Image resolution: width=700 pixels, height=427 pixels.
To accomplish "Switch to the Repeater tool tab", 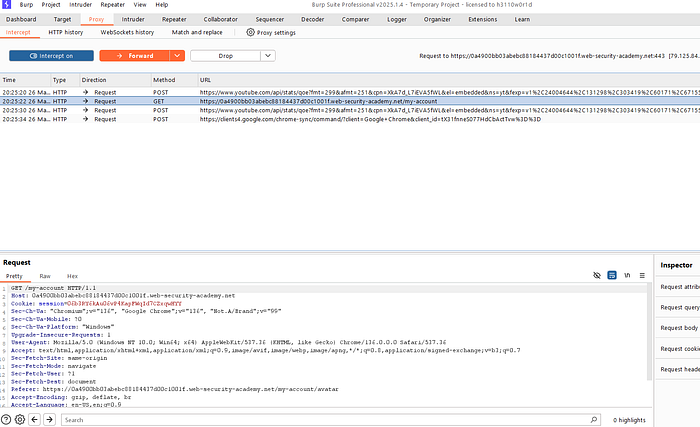I will (174, 19).
